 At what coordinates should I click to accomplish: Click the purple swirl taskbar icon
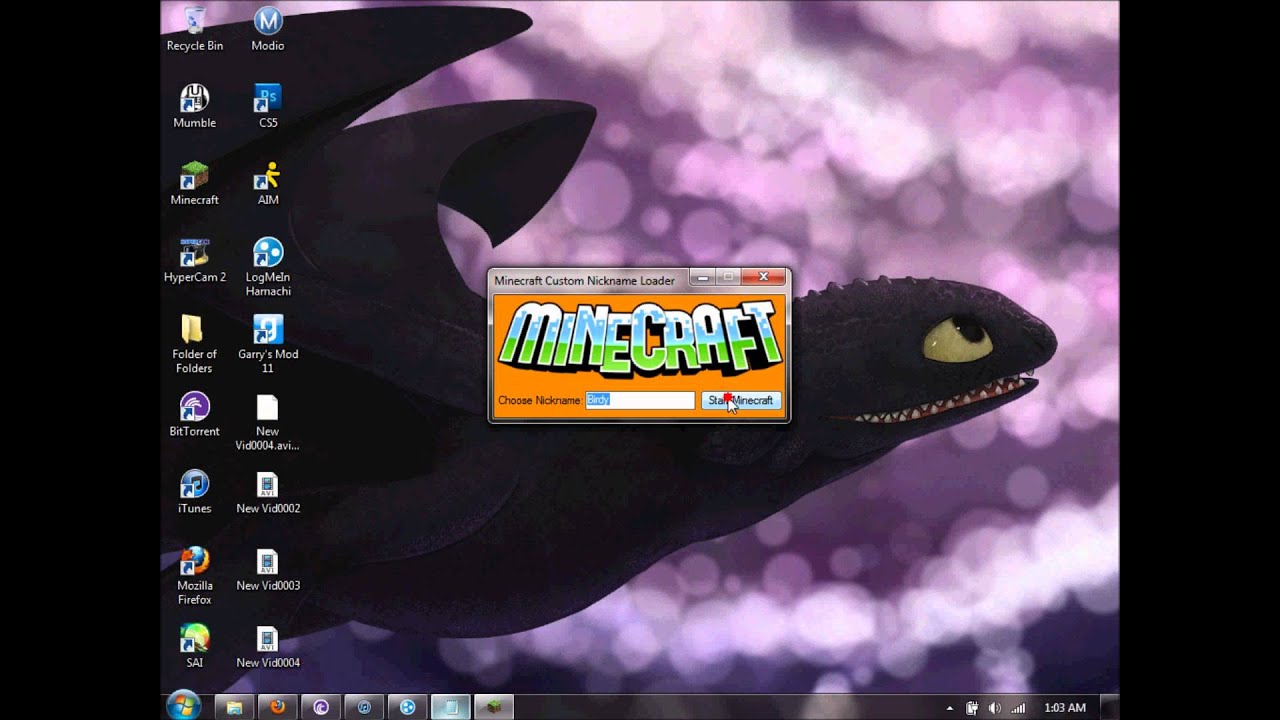(x=321, y=707)
